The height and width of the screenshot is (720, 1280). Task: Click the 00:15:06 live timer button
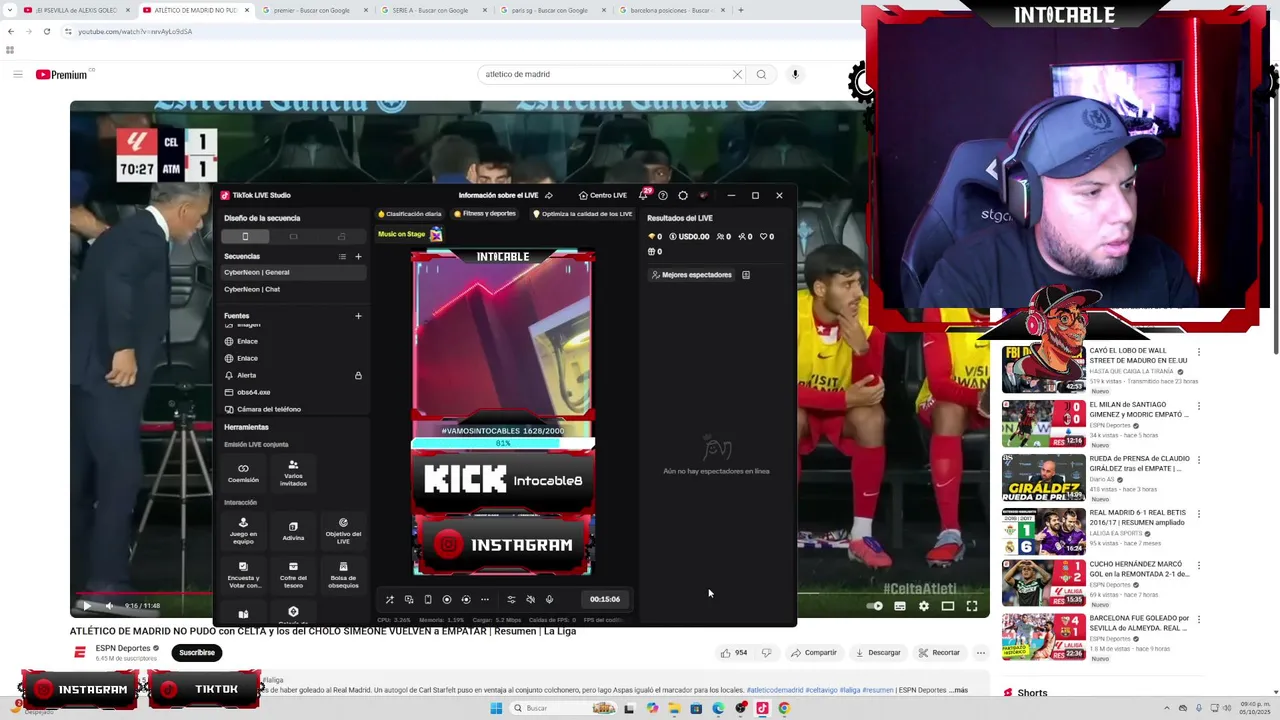point(604,599)
